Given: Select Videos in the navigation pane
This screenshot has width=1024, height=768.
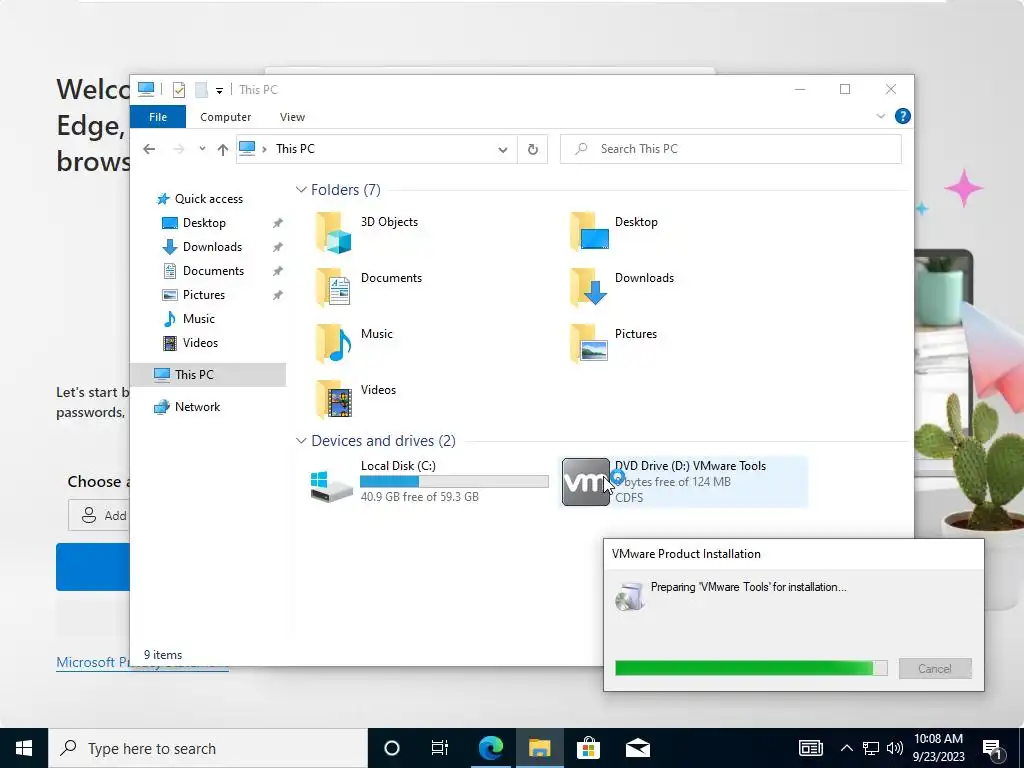Looking at the screenshot, I should click(x=200, y=343).
